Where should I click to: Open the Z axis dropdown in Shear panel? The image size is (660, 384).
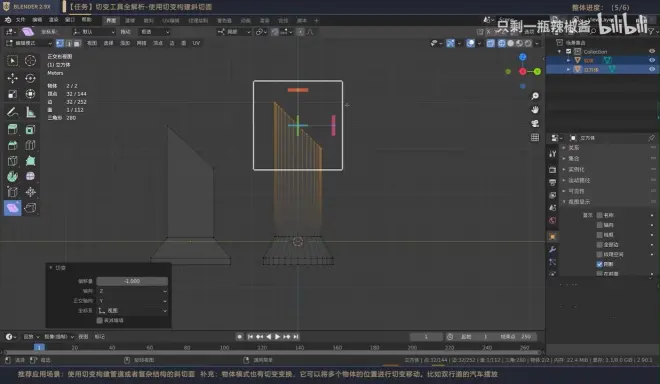(x=132, y=291)
